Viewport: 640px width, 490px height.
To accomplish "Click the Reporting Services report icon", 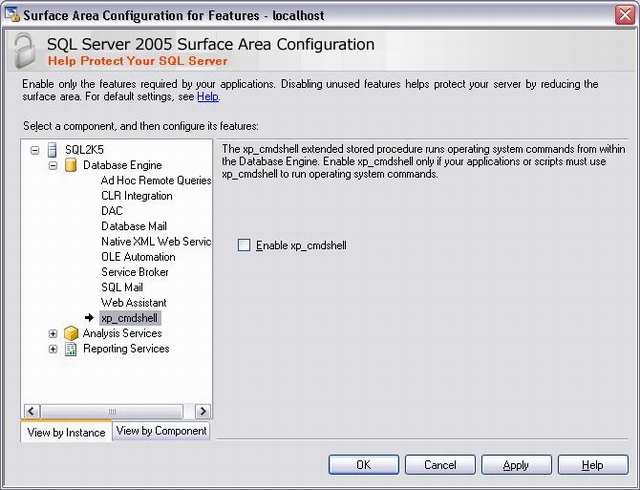I will point(71,349).
